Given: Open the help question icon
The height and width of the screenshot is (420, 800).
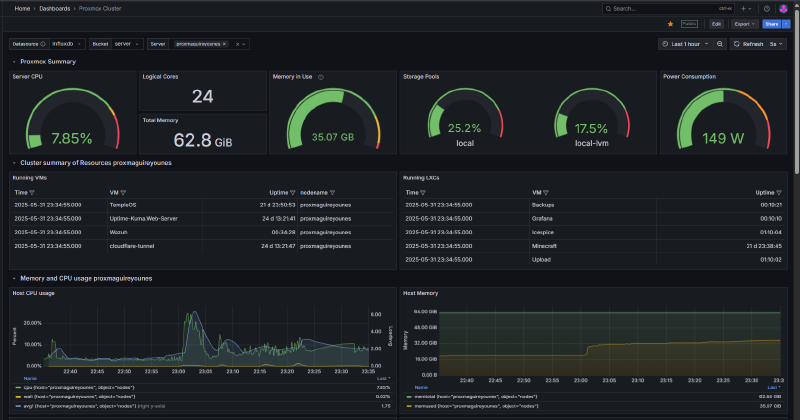Looking at the screenshot, I should (x=767, y=9).
